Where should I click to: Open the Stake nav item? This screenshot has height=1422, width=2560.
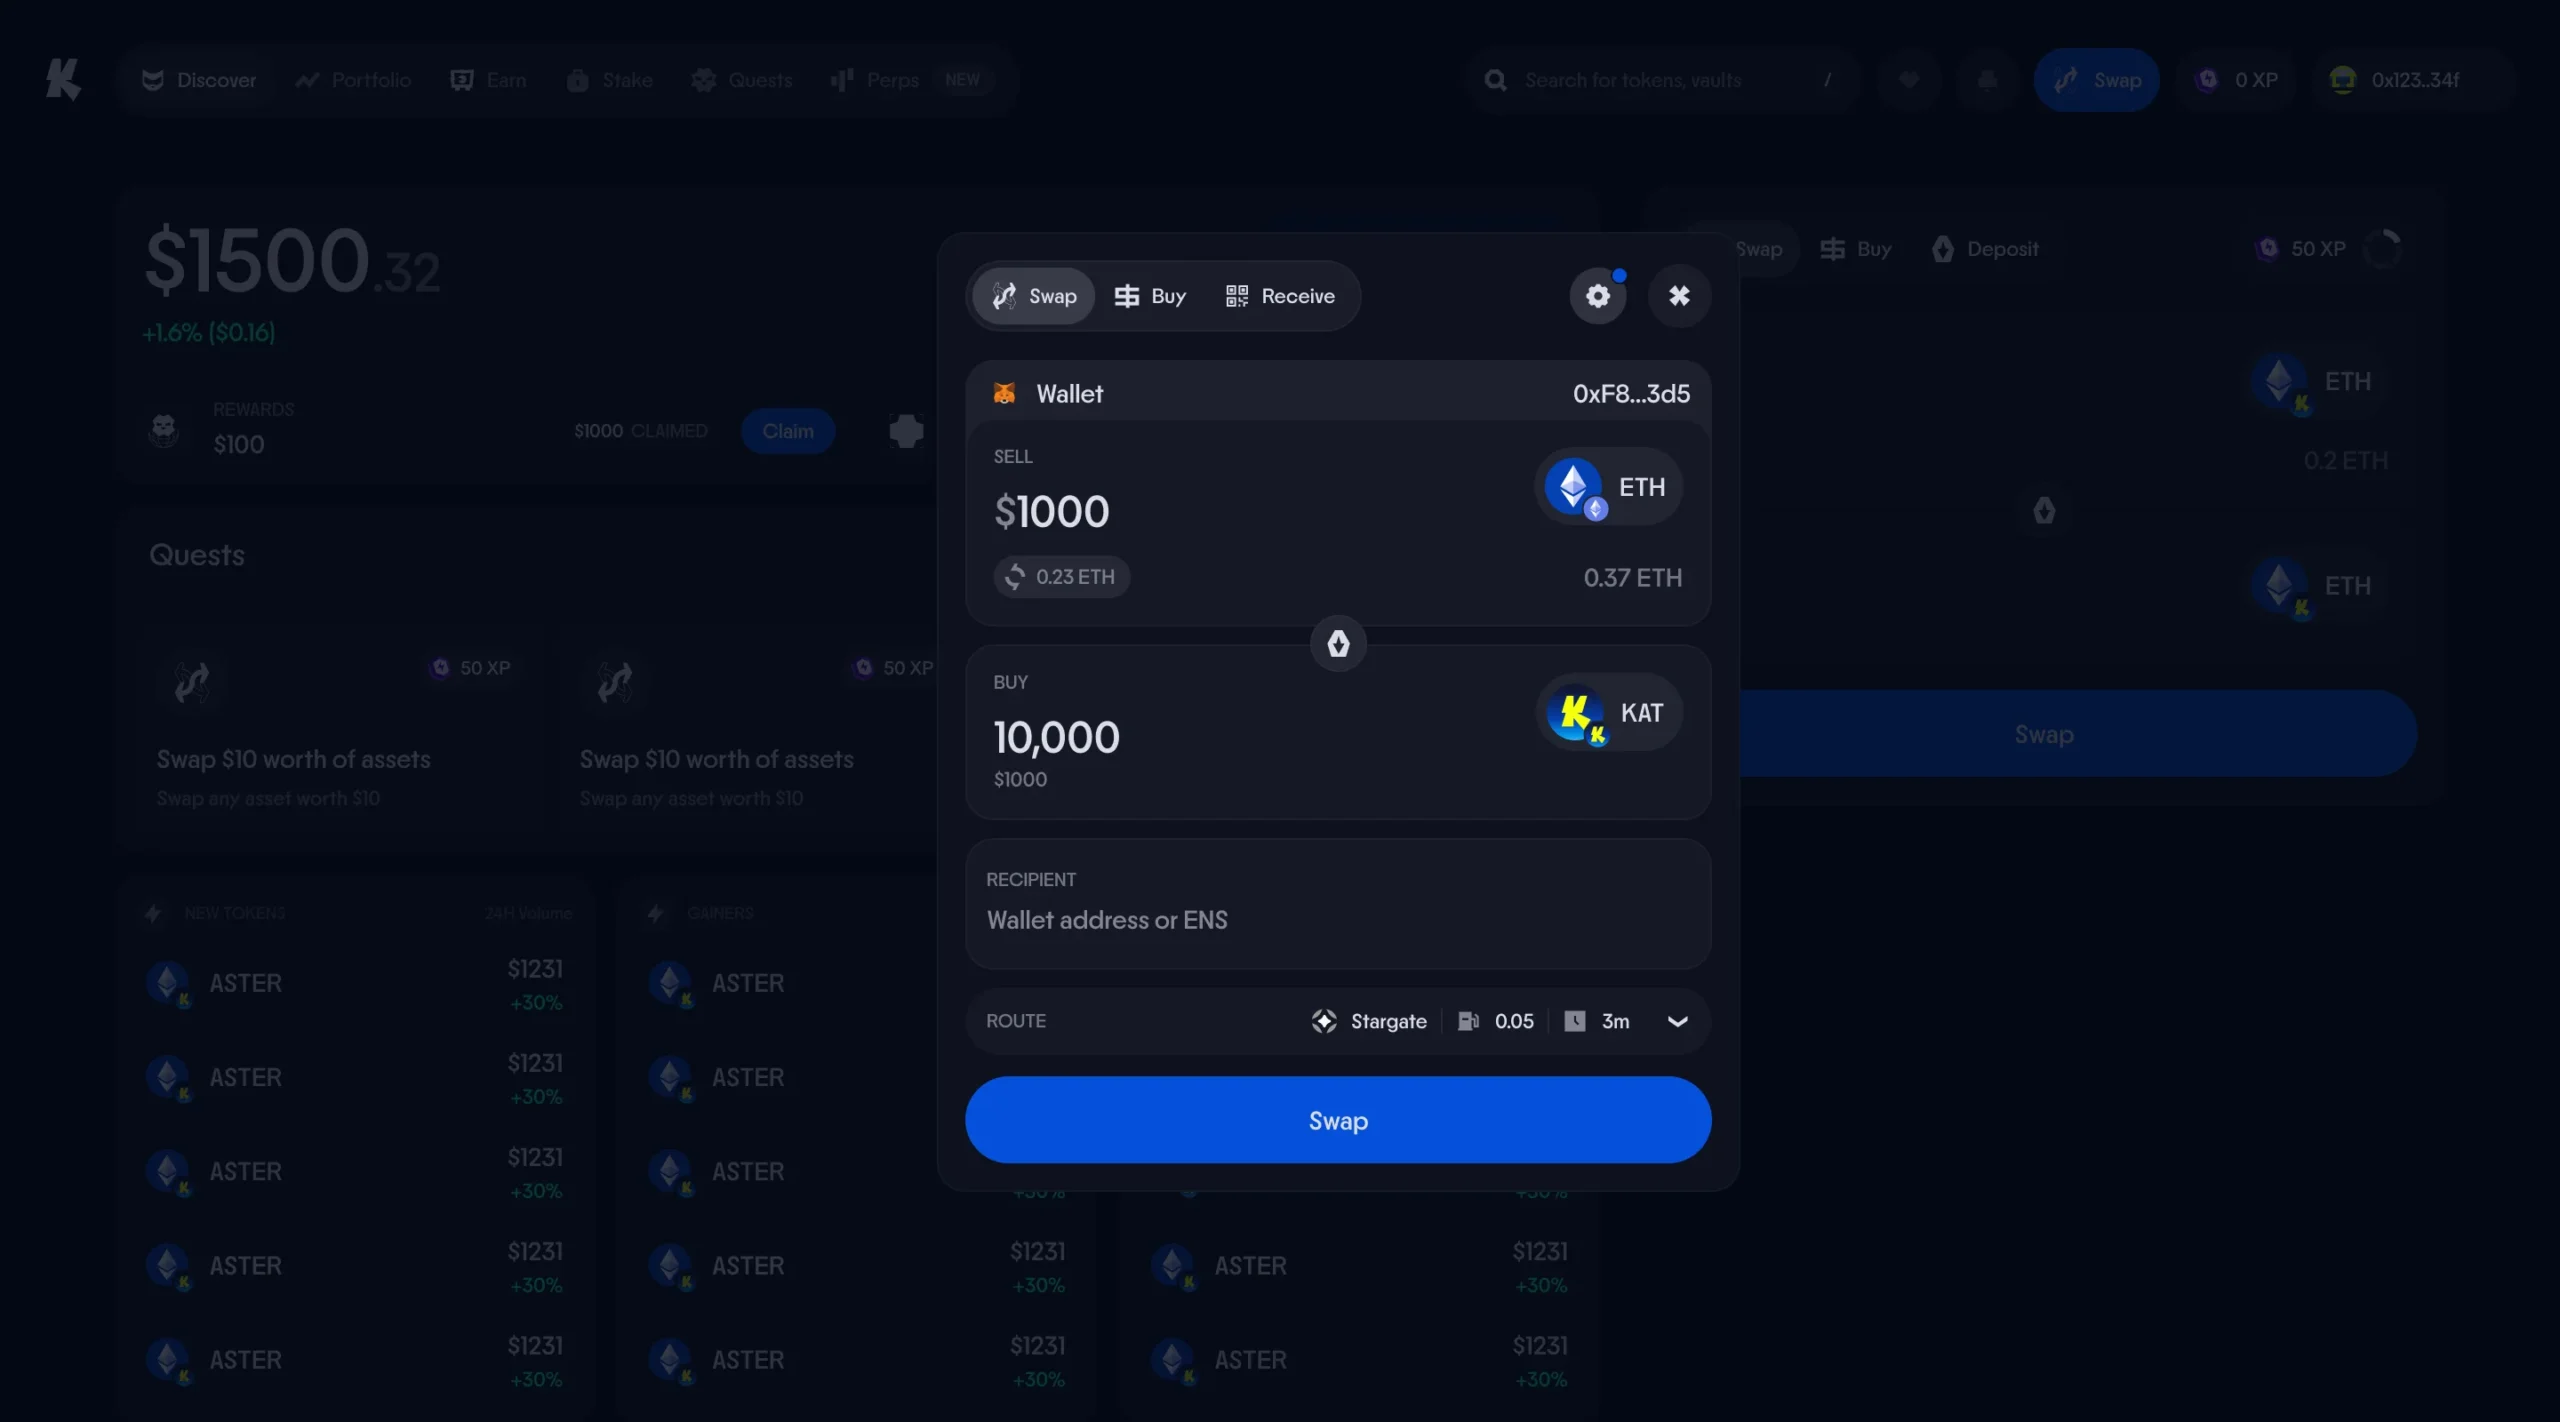pyautogui.click(x=609, y=80)
